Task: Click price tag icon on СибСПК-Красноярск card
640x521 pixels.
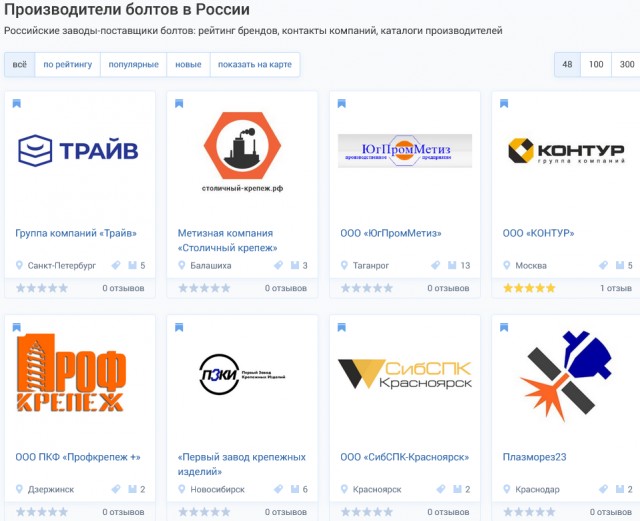Action: coord(441,489)
